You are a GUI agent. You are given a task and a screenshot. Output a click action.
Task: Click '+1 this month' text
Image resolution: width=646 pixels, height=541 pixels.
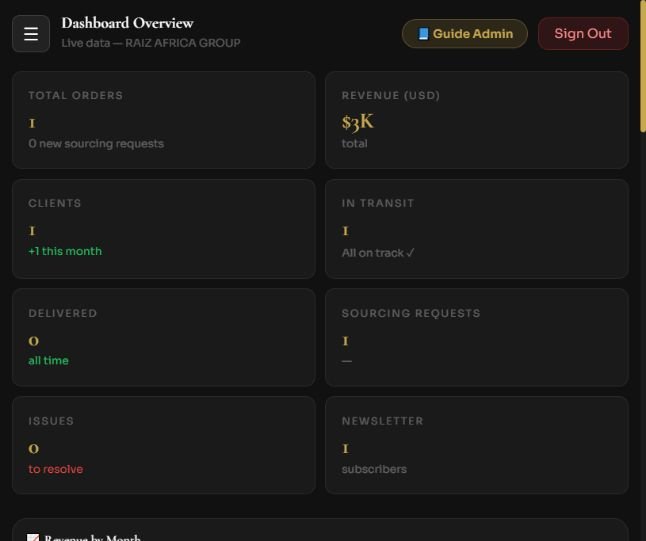pyautogui.click(x=65, y=251)
